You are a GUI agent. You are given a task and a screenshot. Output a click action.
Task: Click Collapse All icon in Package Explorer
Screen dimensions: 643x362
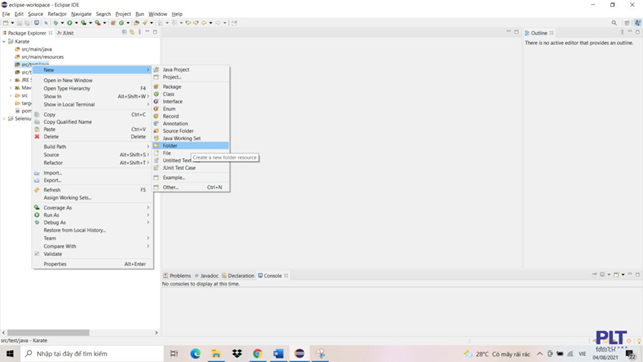pyautogui.click(x=124, y=32)
